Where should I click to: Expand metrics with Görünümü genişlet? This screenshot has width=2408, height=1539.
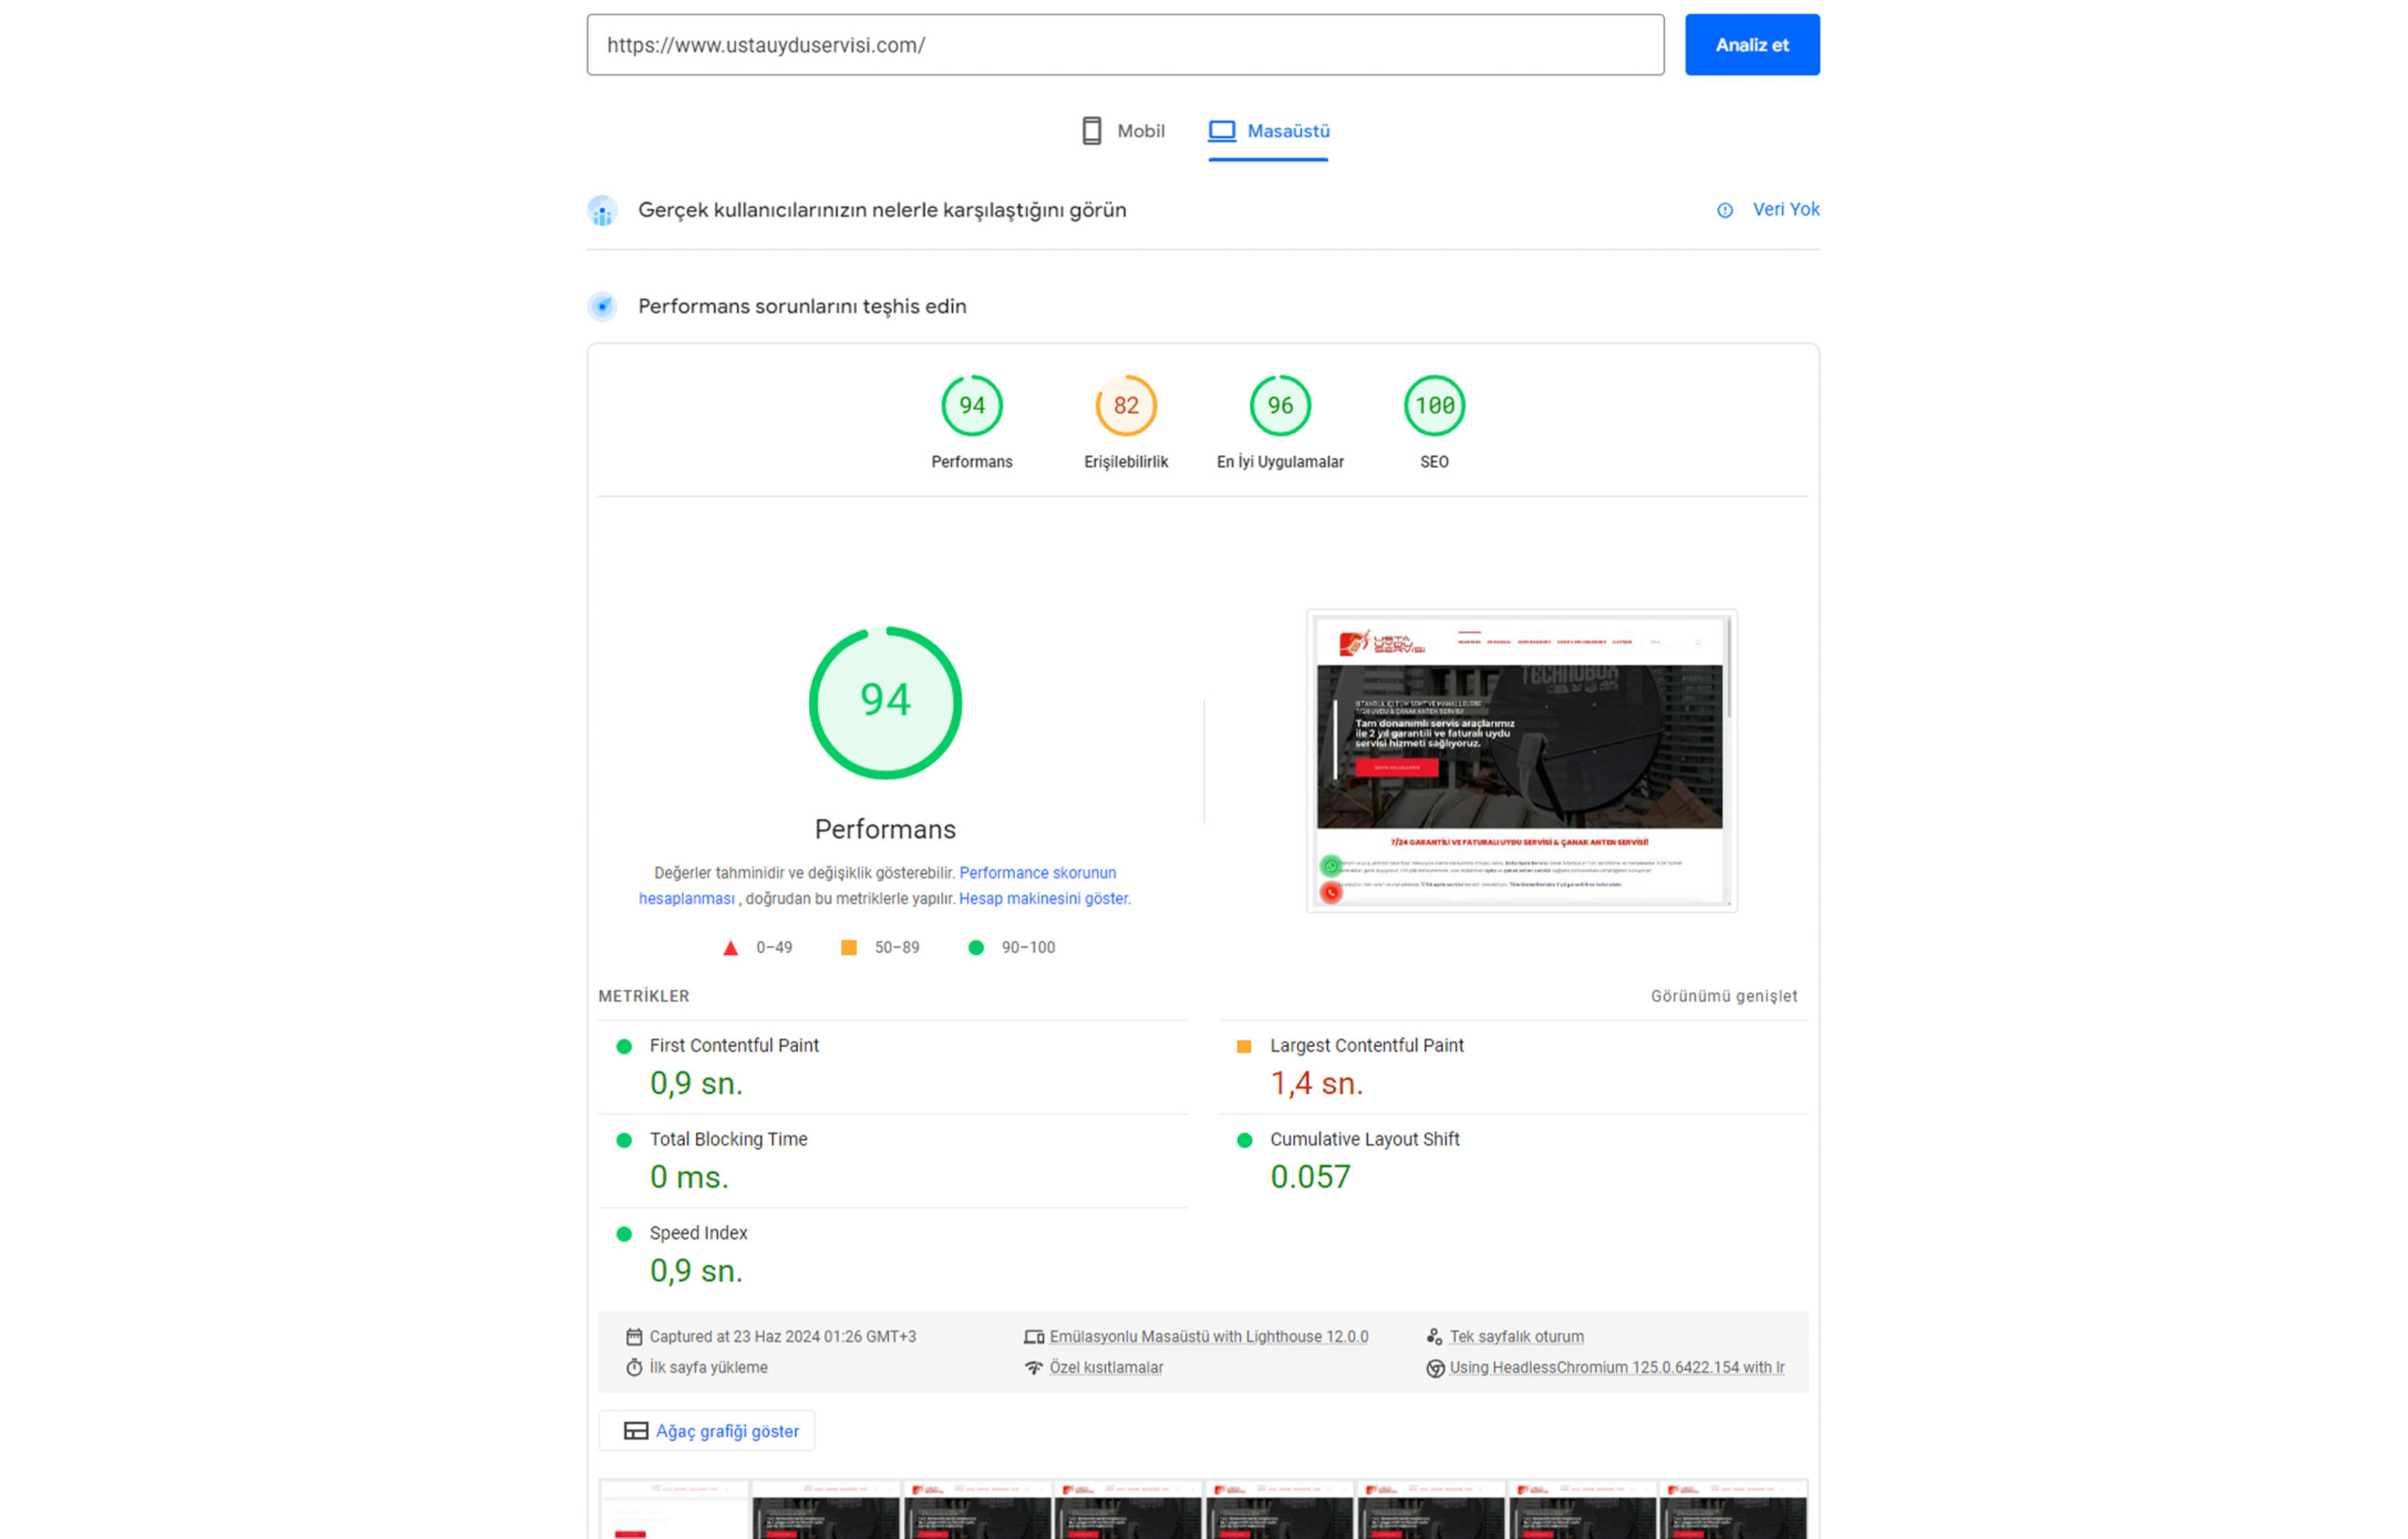(x=1723, y=996)
